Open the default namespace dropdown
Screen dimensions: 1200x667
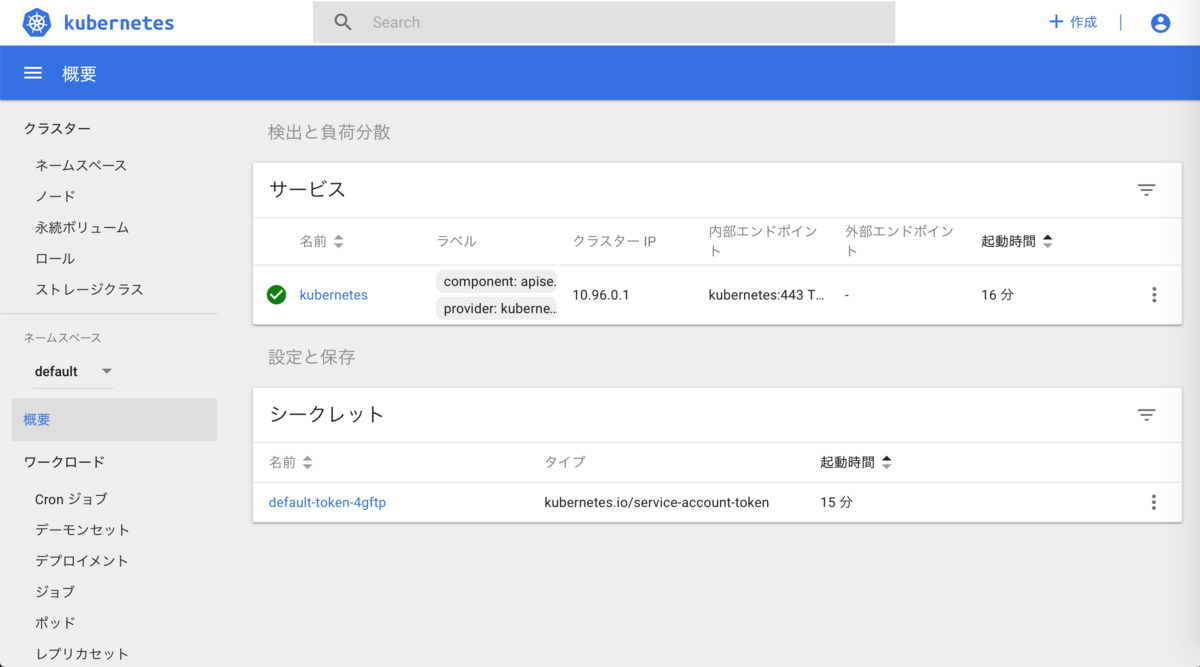[73, 371]
